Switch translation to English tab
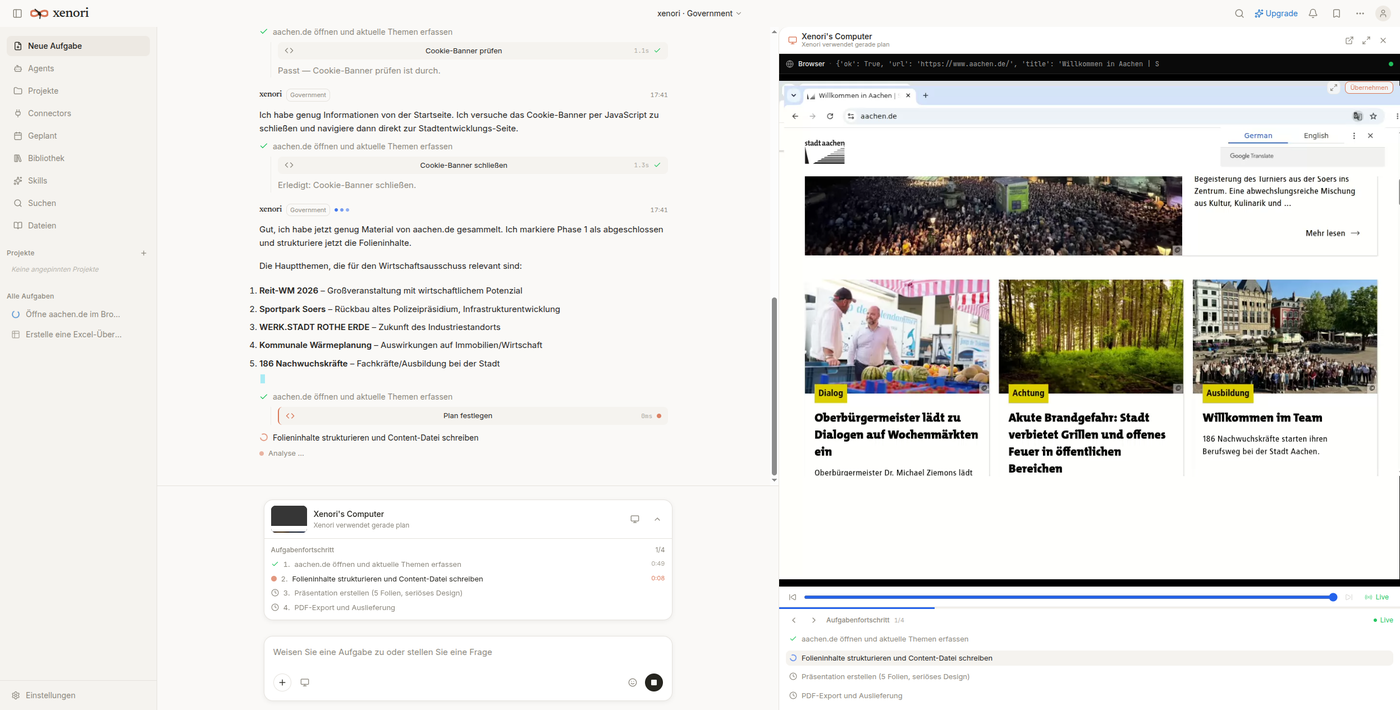Image resolution: width=1400 pixels, height=710 pixels. (1316, 136)
